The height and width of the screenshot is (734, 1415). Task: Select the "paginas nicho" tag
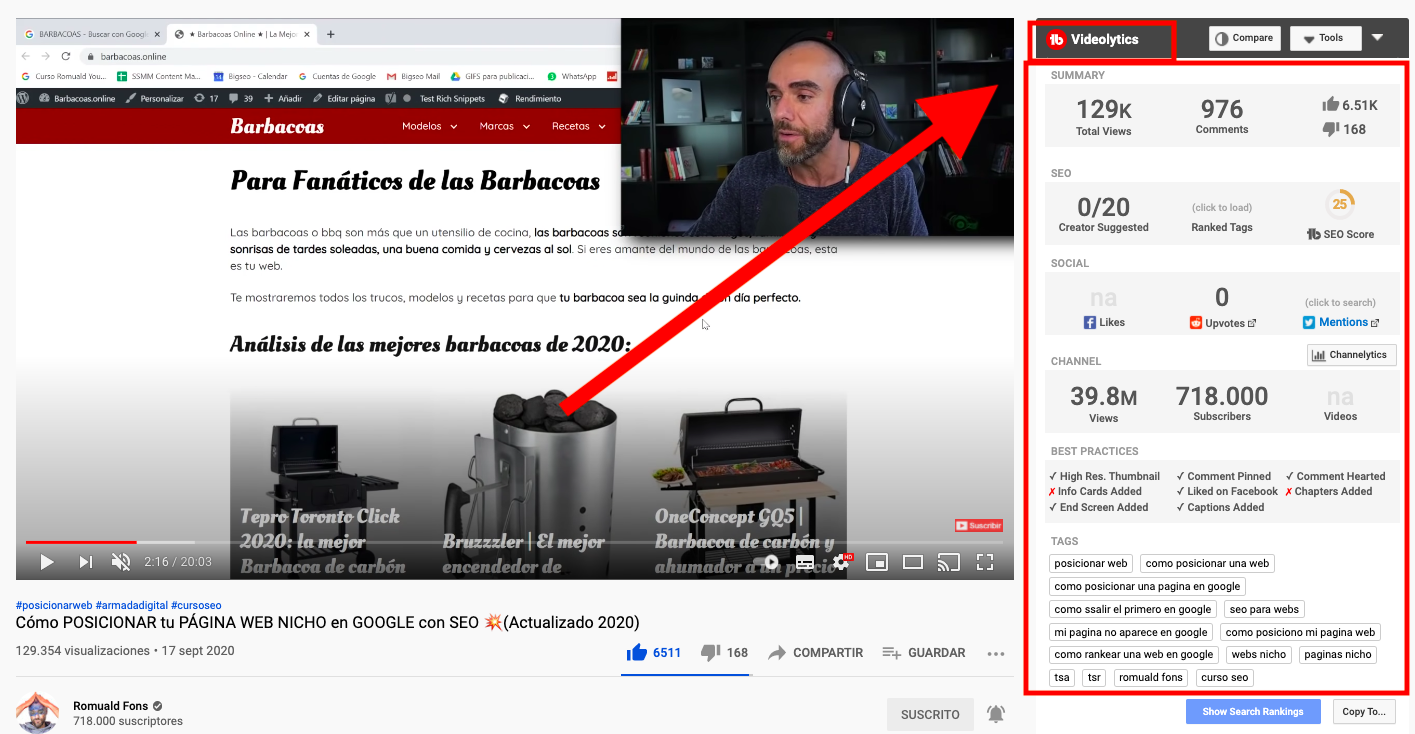1338,655
